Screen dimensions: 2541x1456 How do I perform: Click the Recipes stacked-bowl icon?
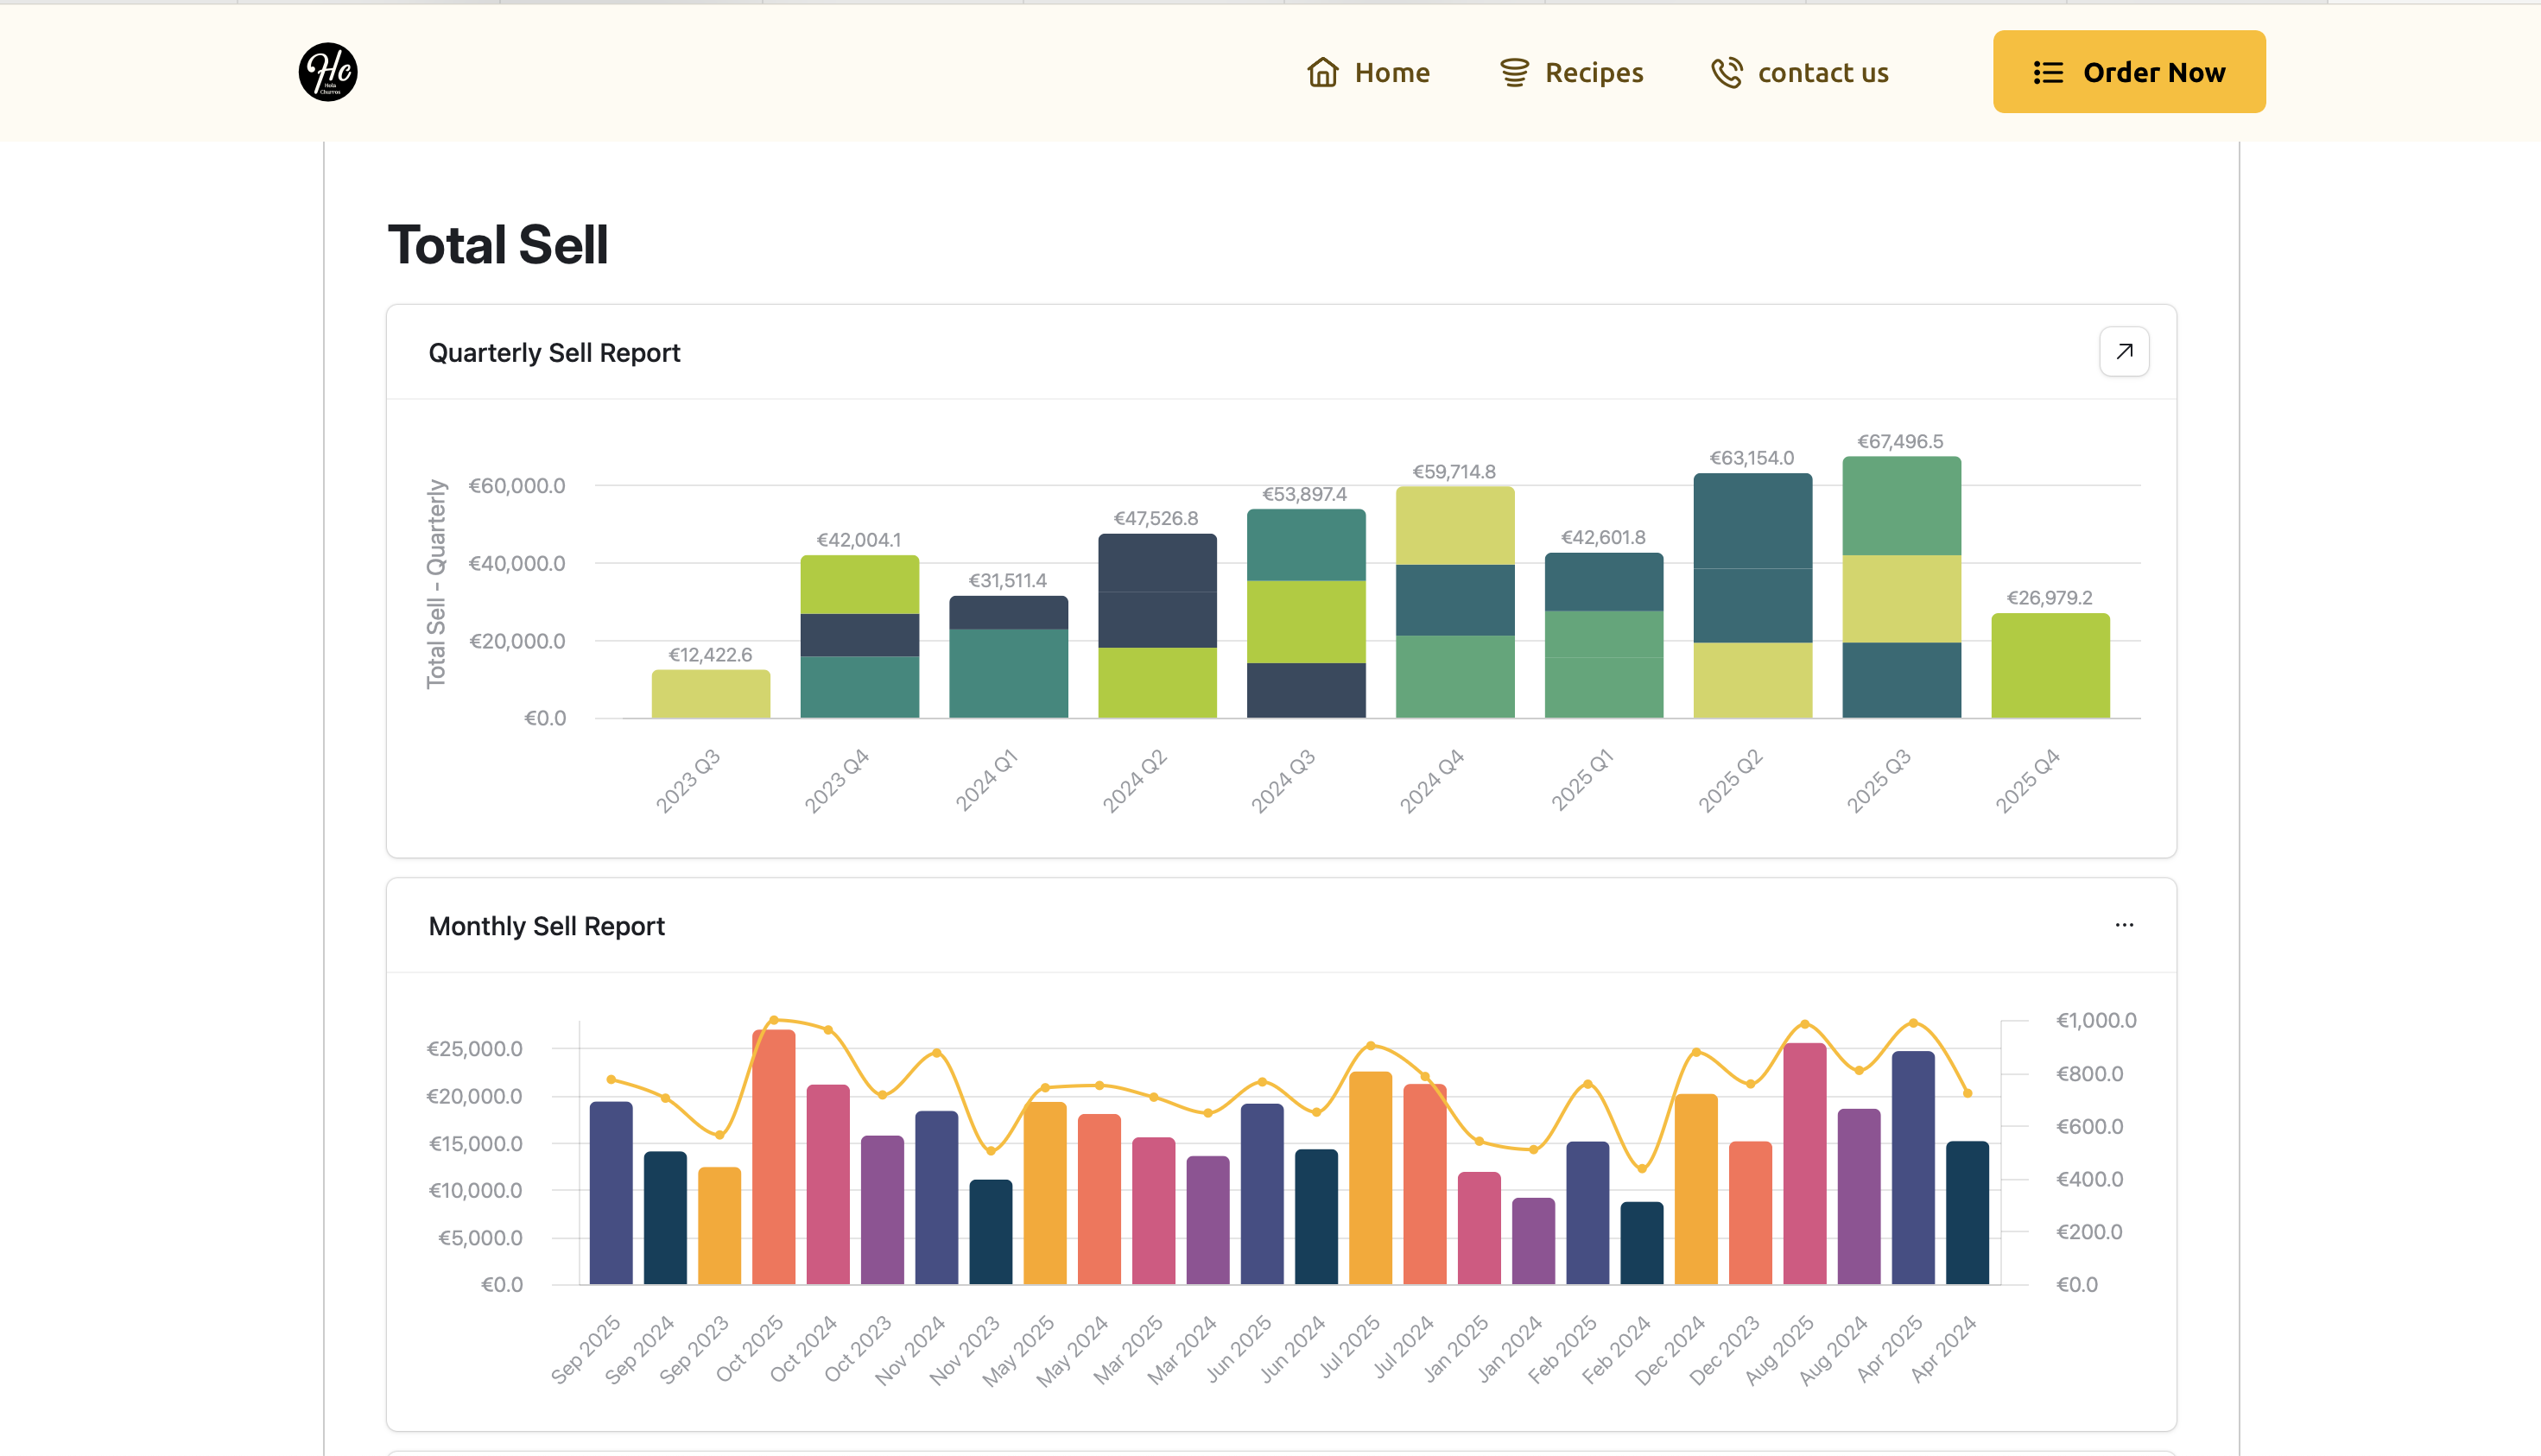[x=1514, y=72]
